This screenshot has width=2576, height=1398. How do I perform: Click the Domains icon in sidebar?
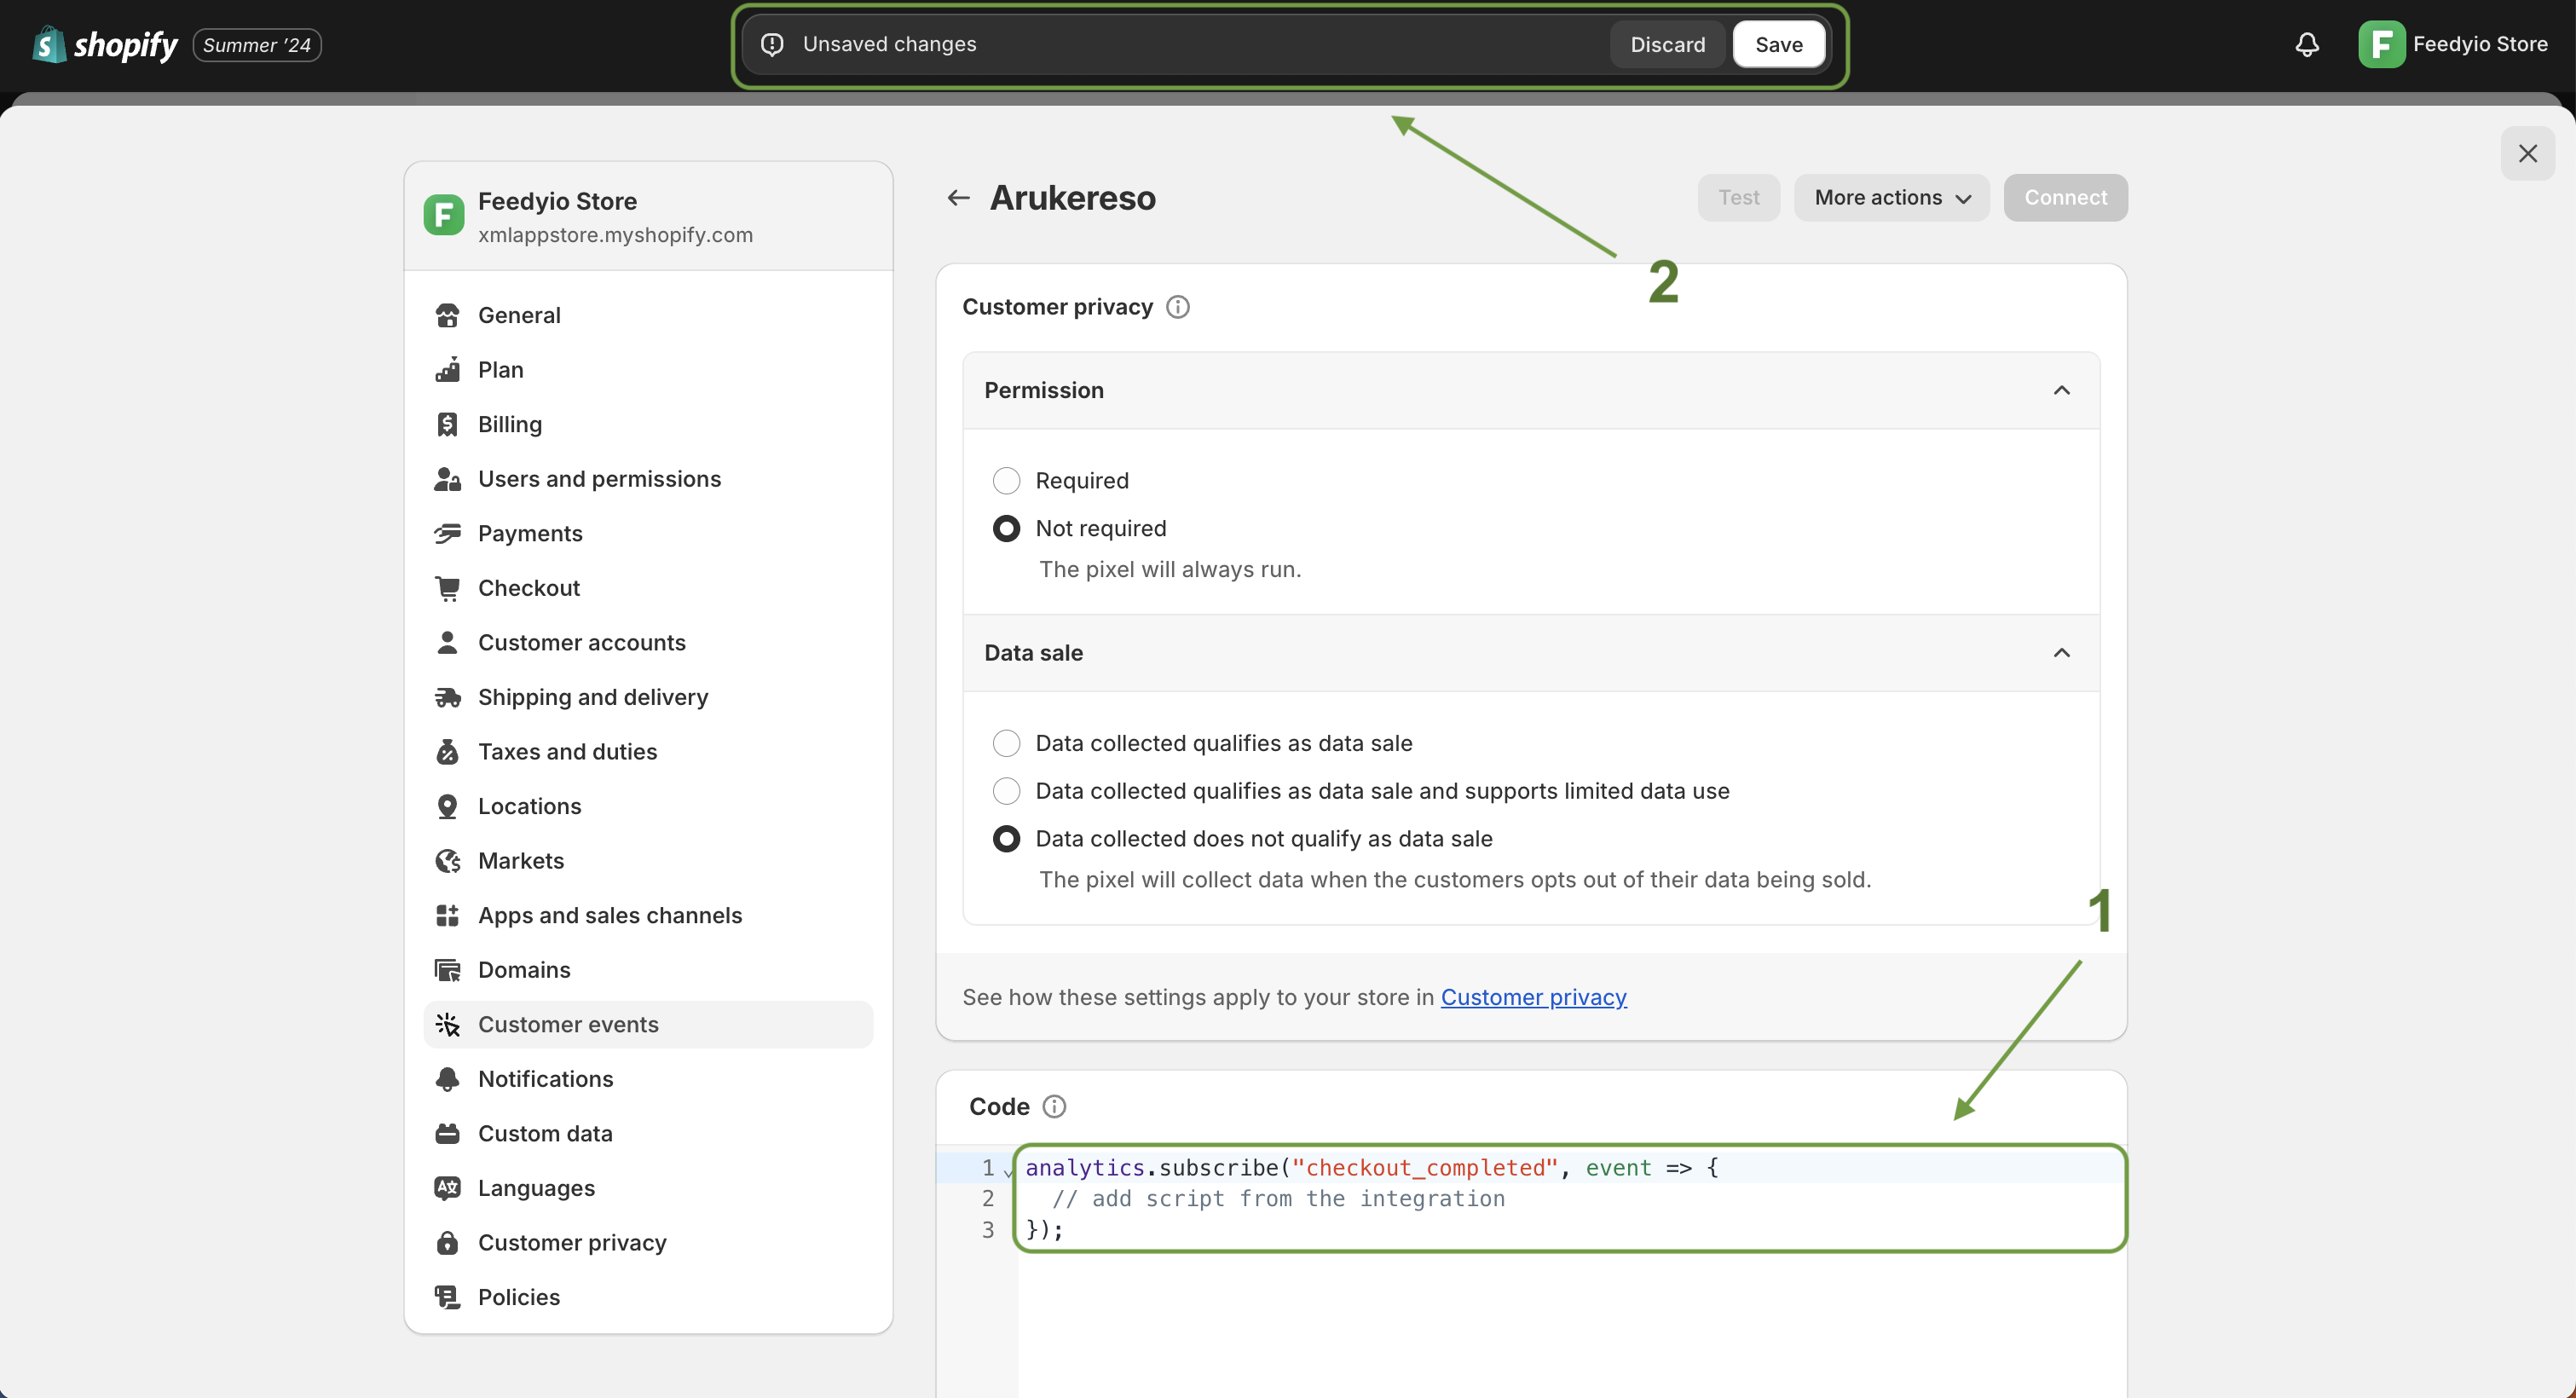click(447, 969)
